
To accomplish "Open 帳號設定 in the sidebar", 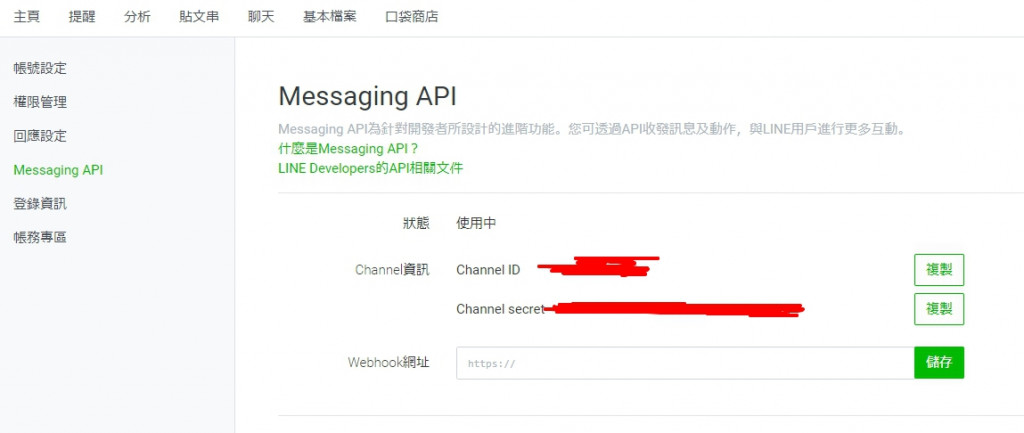I will pos(40,68).
